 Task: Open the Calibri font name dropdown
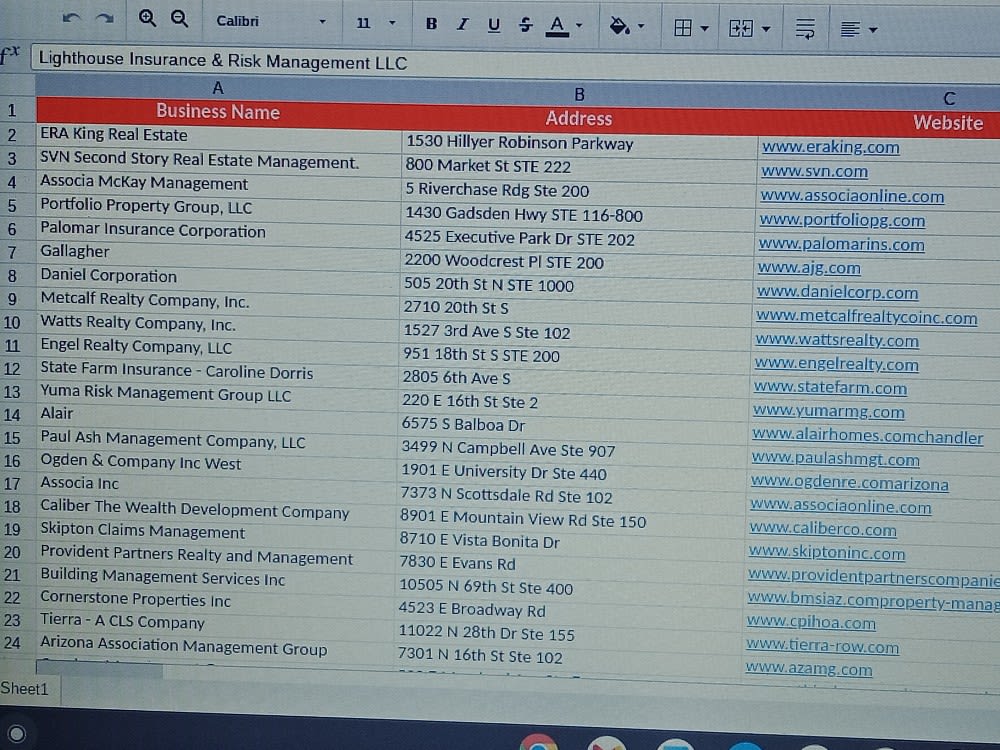pos(271,21)
